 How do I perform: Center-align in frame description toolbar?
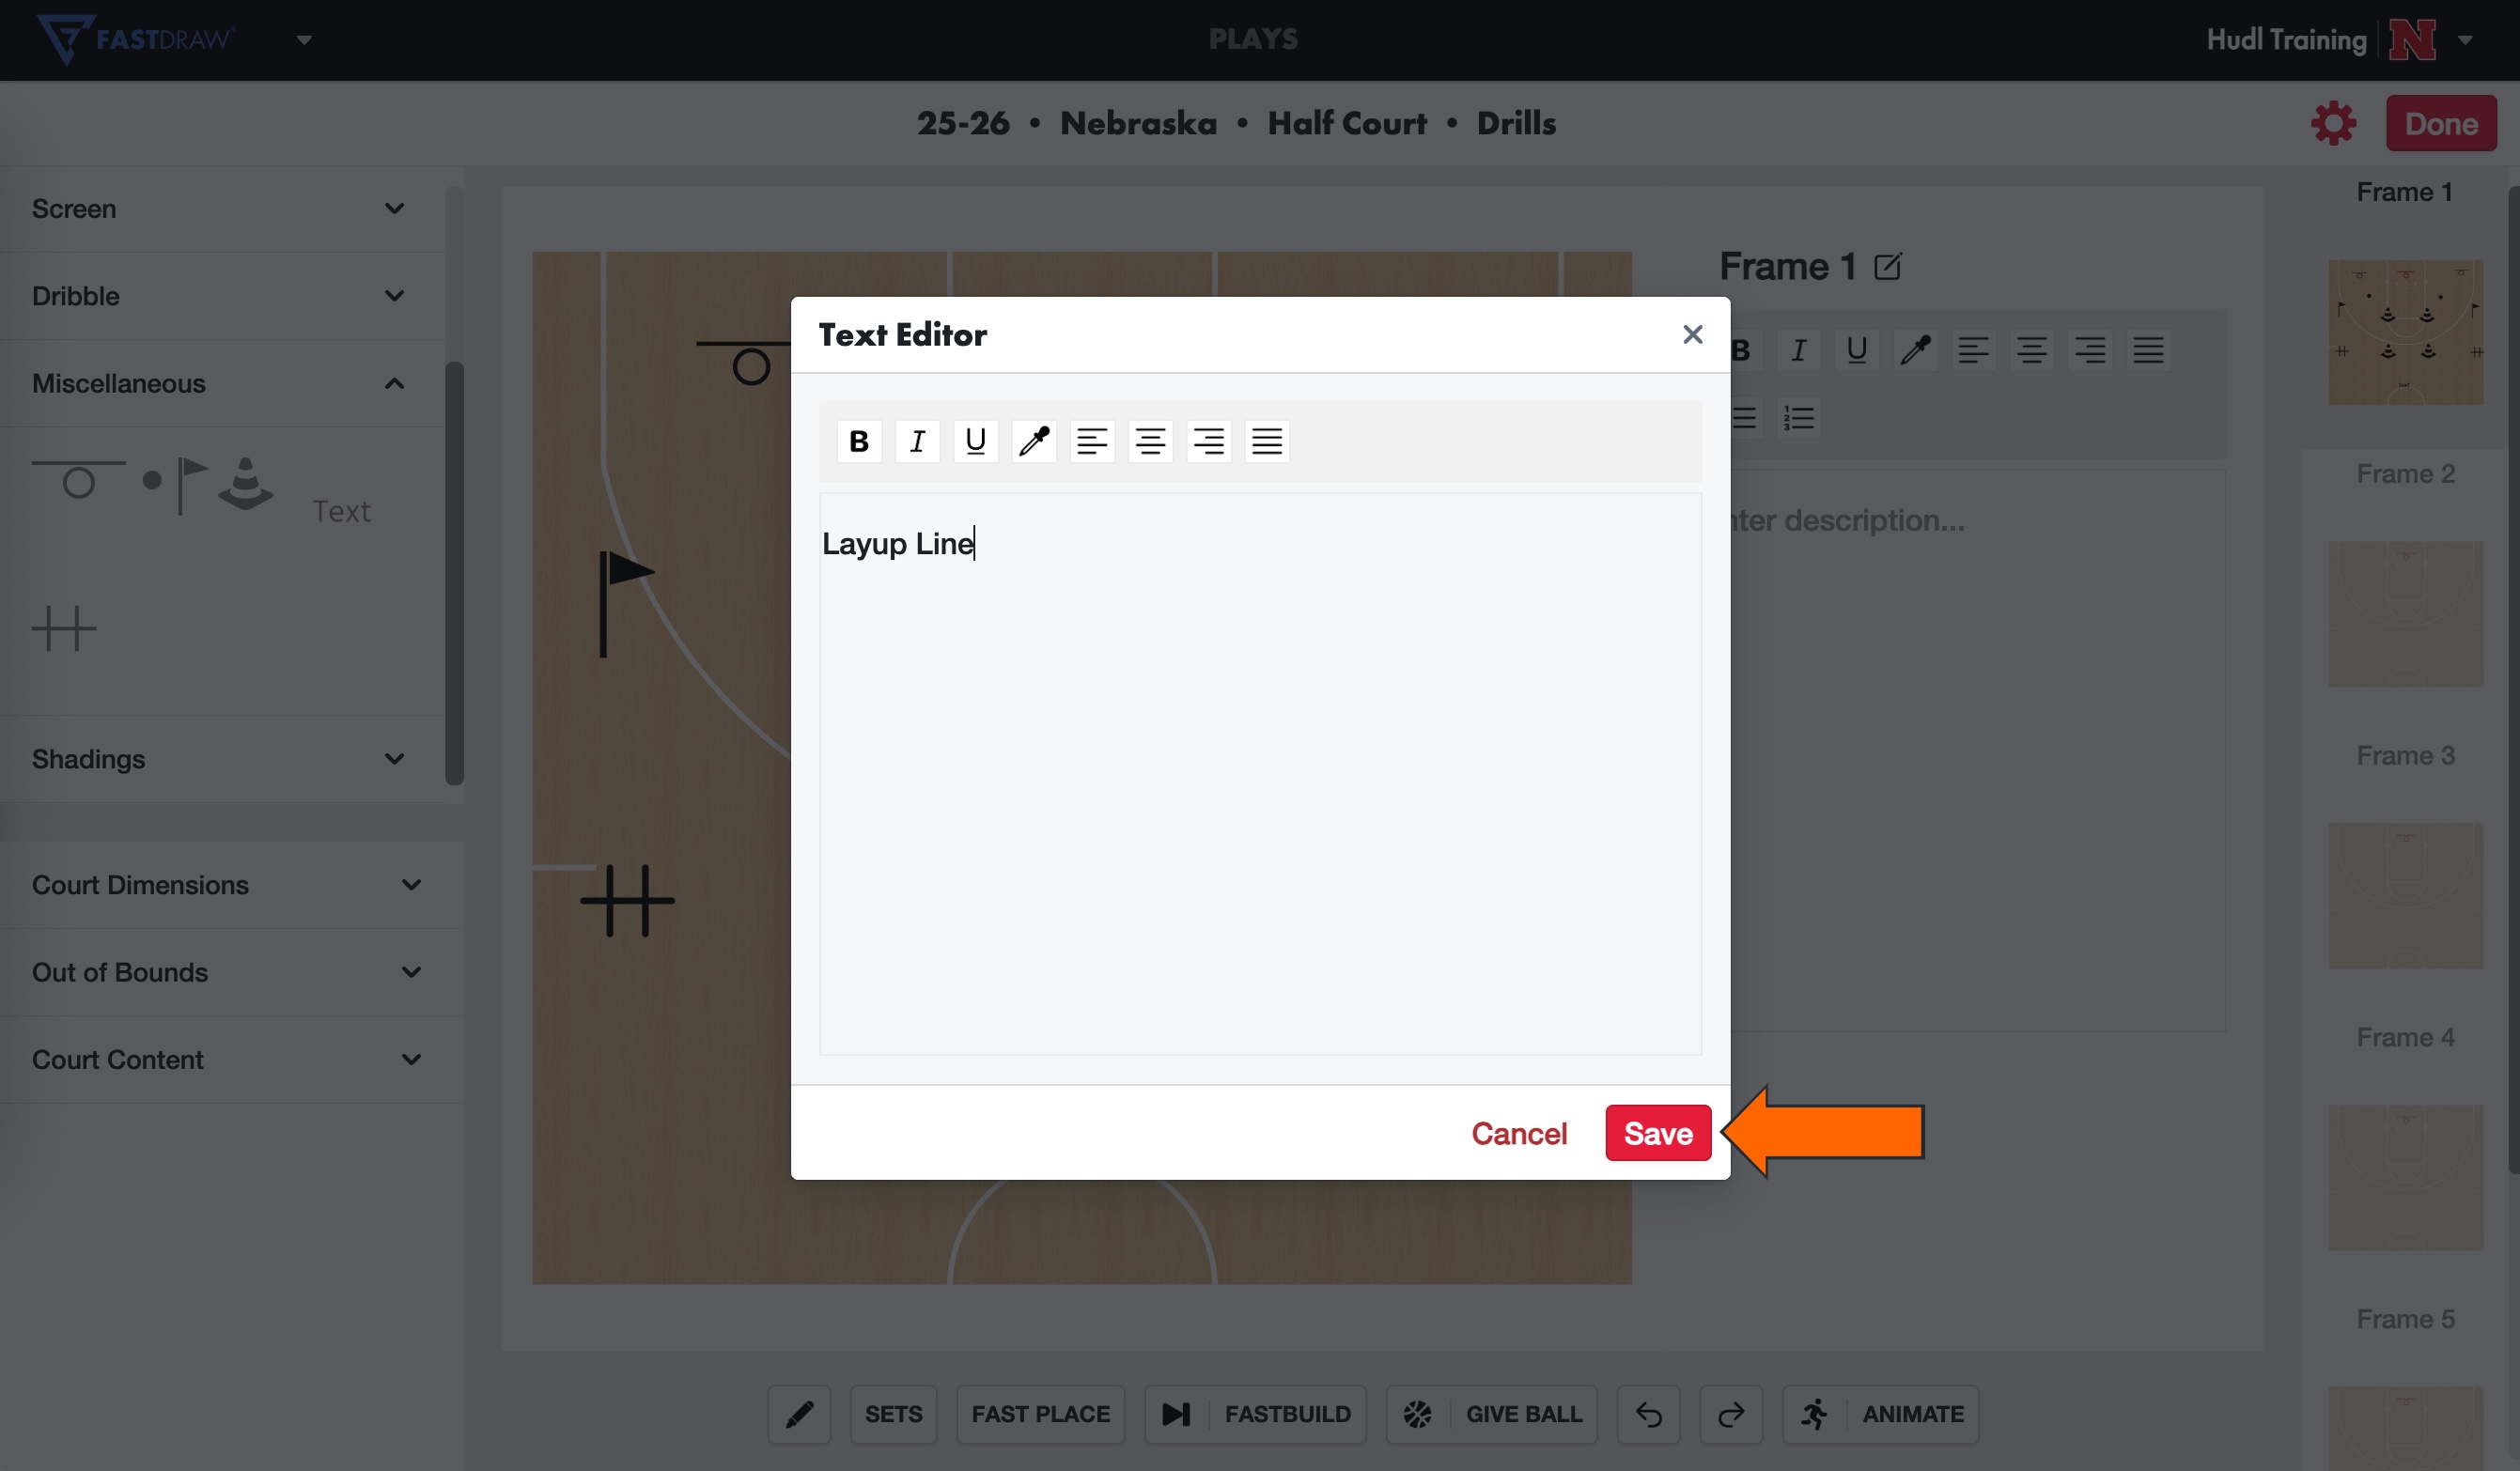click(x=2031, y=350)
